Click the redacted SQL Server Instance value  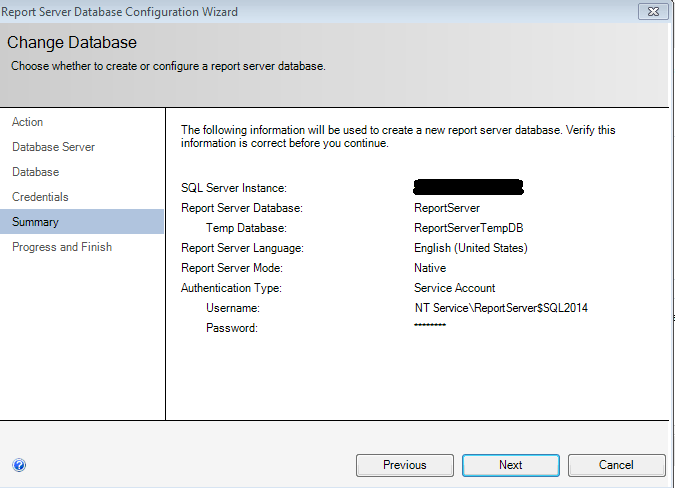click(469, 187)
